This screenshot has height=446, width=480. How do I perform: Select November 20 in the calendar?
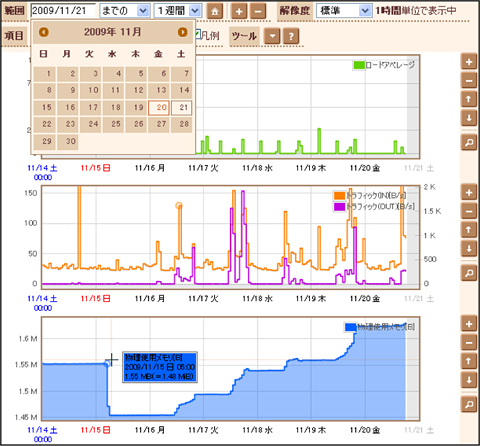(159, 108)
